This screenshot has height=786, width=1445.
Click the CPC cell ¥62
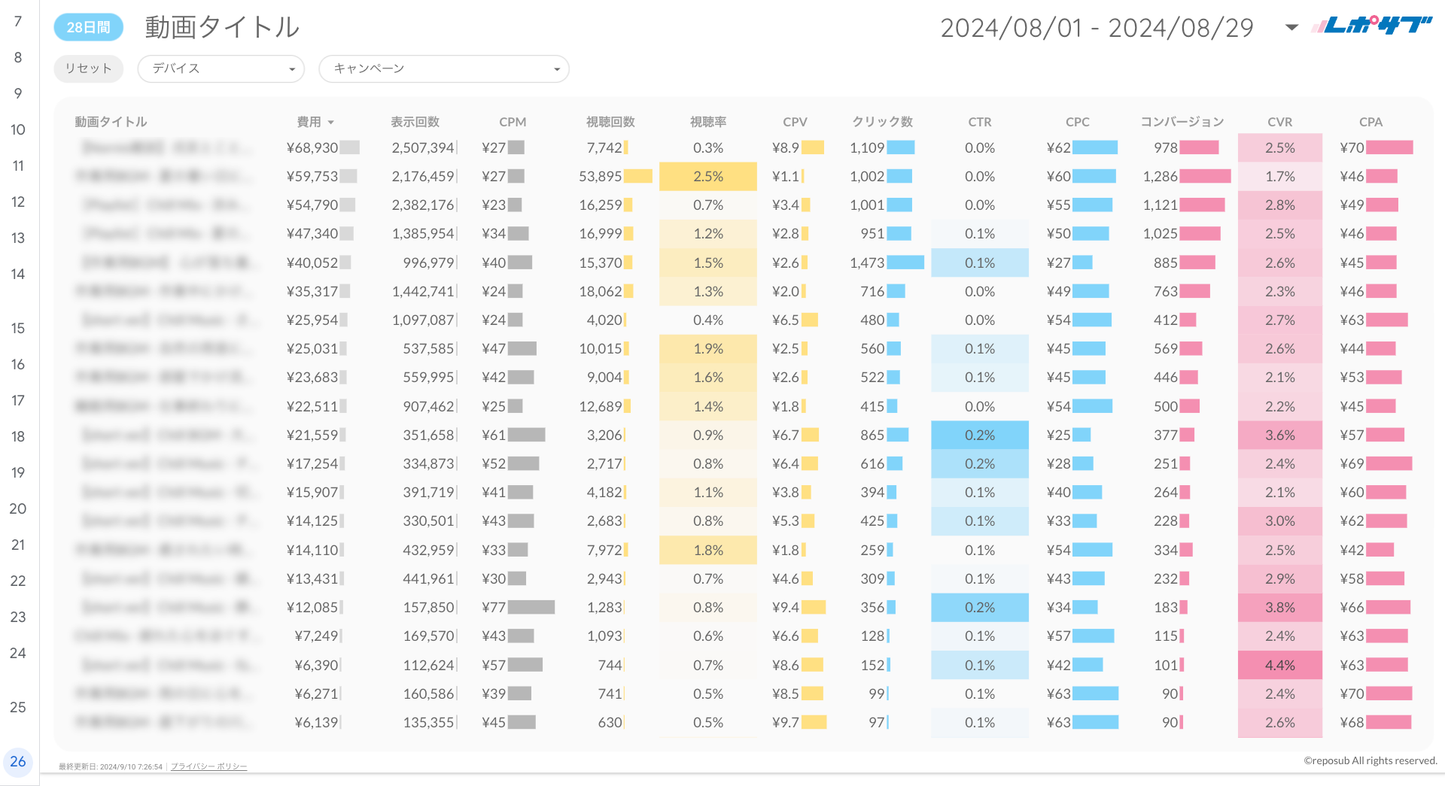tap(1059, 148)
